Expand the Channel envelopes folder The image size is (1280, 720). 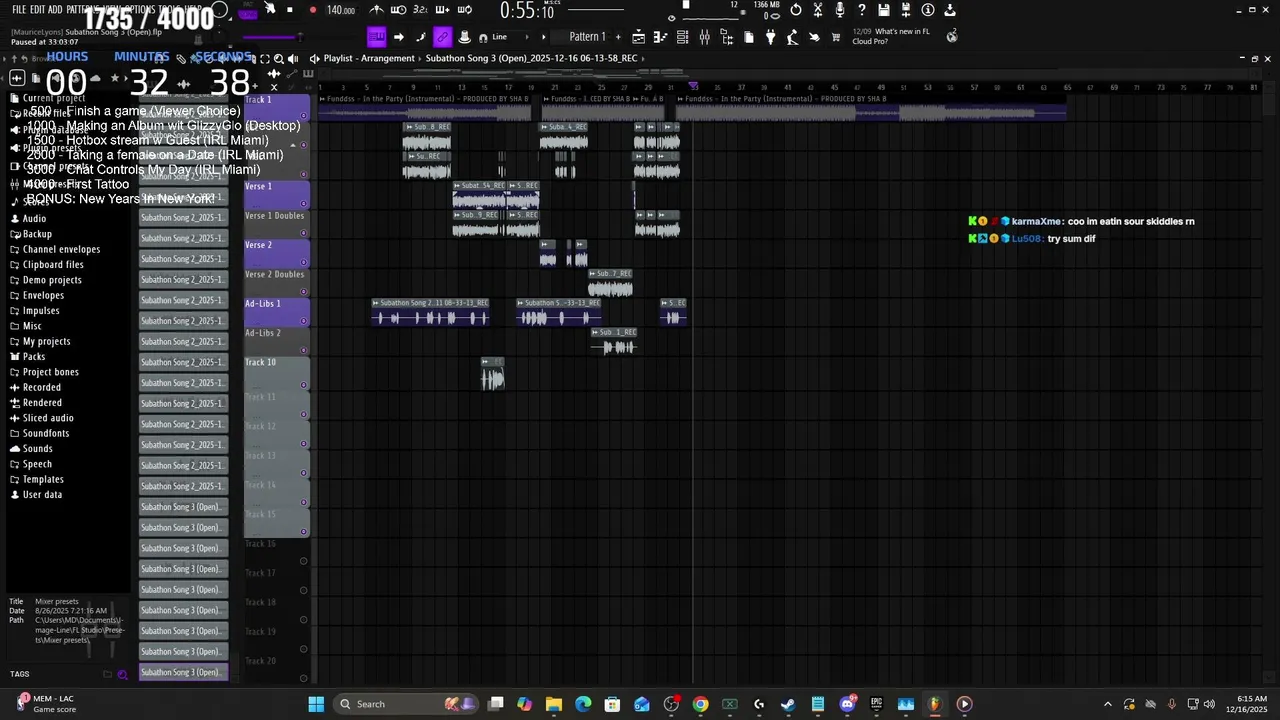61,249
